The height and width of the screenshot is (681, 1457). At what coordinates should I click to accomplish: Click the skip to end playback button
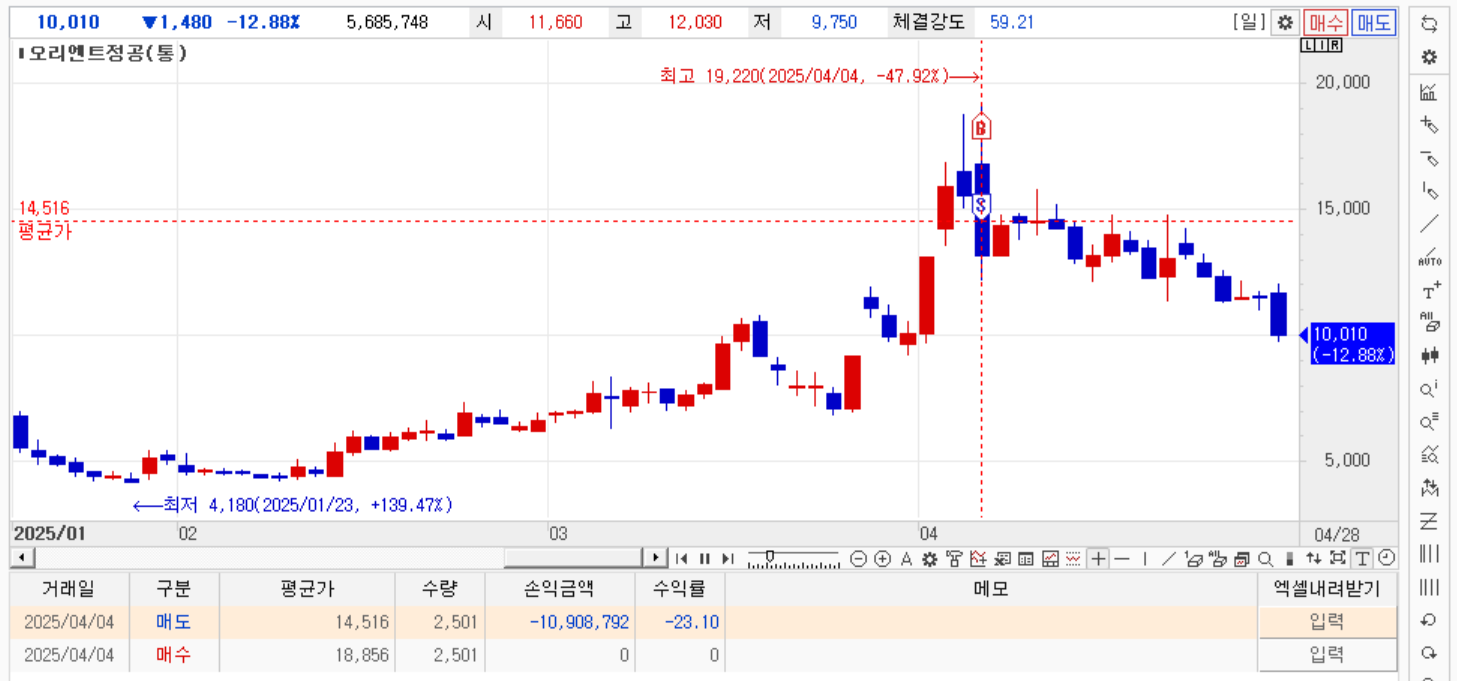click(x=727, y=559)
